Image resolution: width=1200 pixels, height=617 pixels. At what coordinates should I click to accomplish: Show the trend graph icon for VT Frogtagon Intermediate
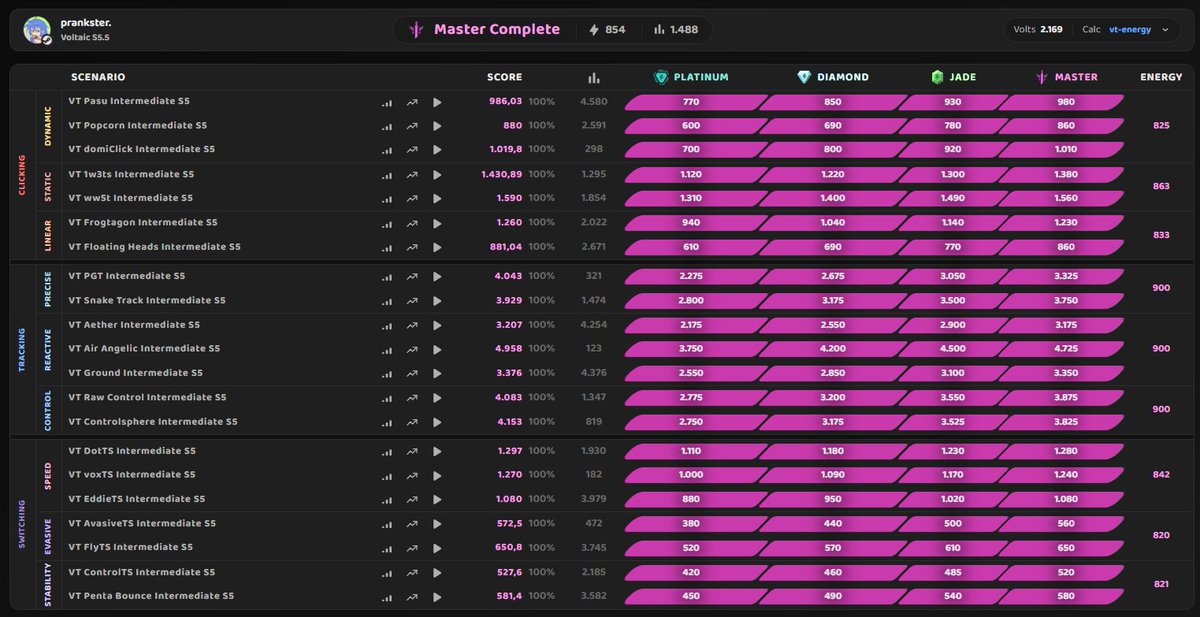[x=412, y=223]
